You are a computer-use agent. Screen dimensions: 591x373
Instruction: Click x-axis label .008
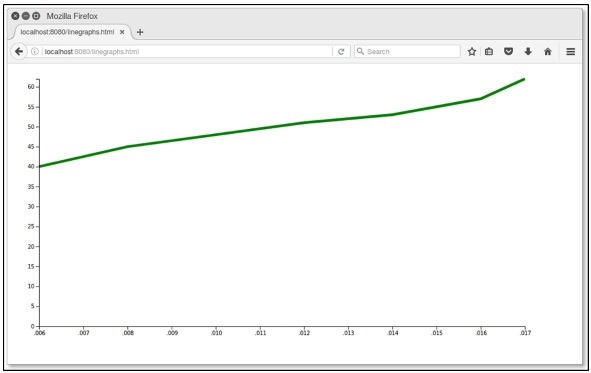point(128,333)
